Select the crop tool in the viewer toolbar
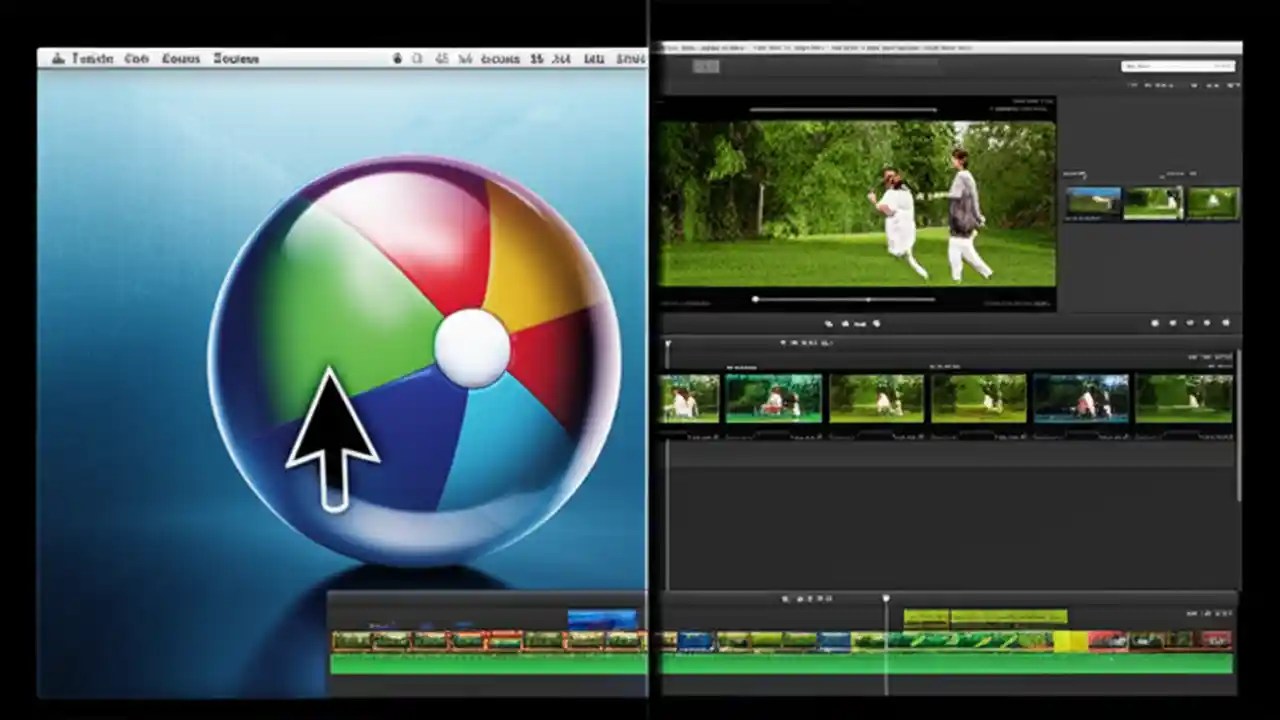 [830, 322]
